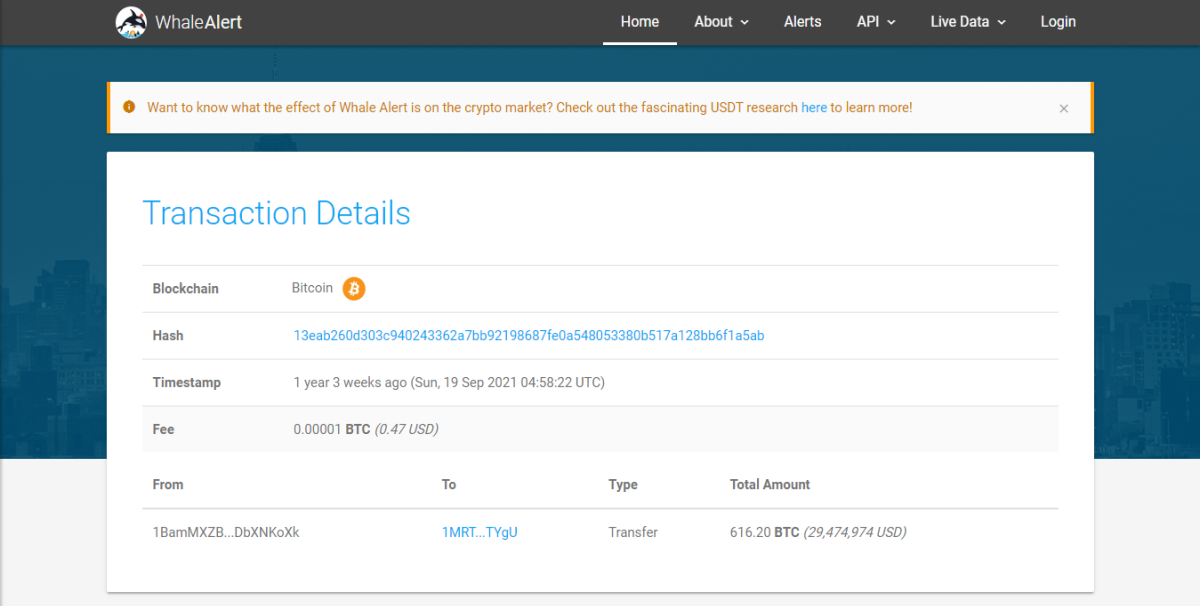Go to the Home tab
This screenshot has width=1200, height=606.
click(640, 22)
